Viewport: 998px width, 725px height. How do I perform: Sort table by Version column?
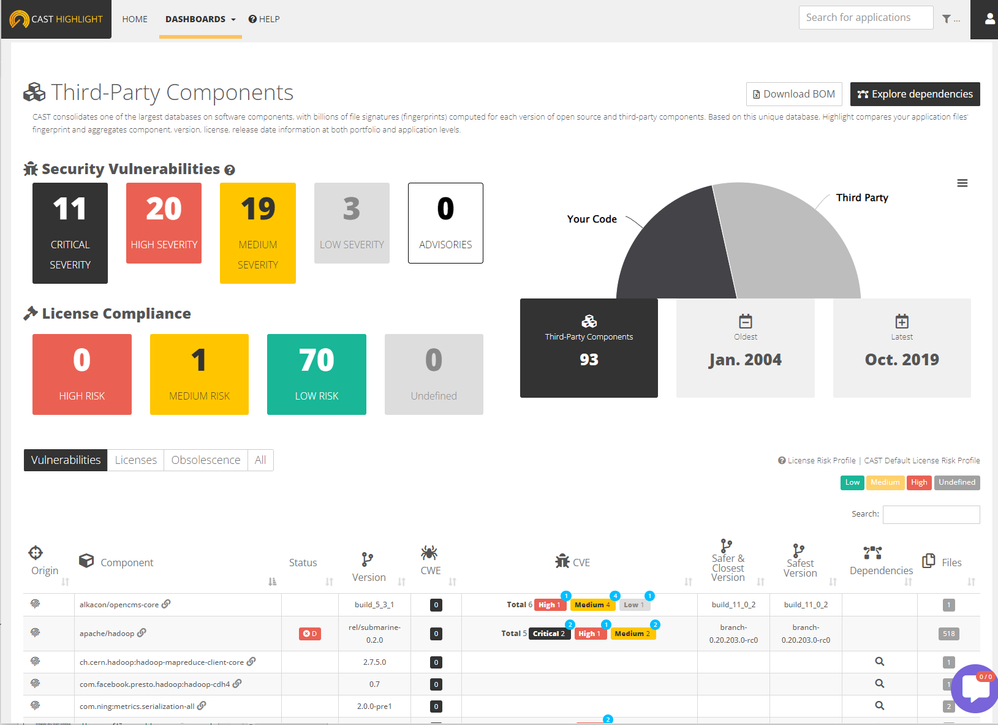pyautogui.click(x=402, y=581)
